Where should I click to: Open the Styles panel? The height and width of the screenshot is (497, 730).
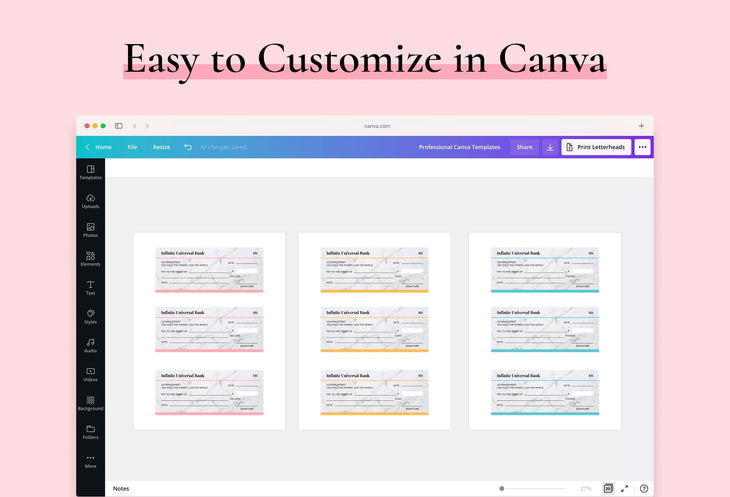coord(90,316)
